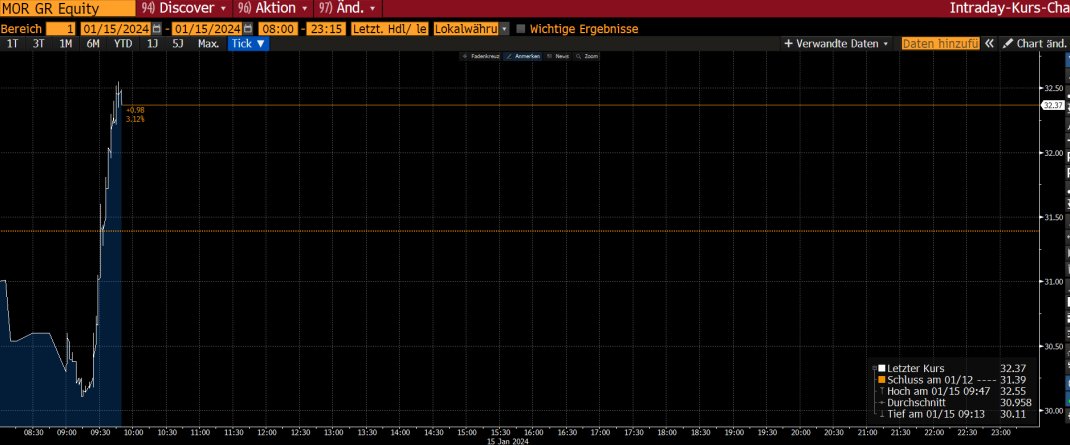Click the Durchschnitt value 30.958
The width and height of the screenshot is (1070, 445).
(x=1015, y=403)
